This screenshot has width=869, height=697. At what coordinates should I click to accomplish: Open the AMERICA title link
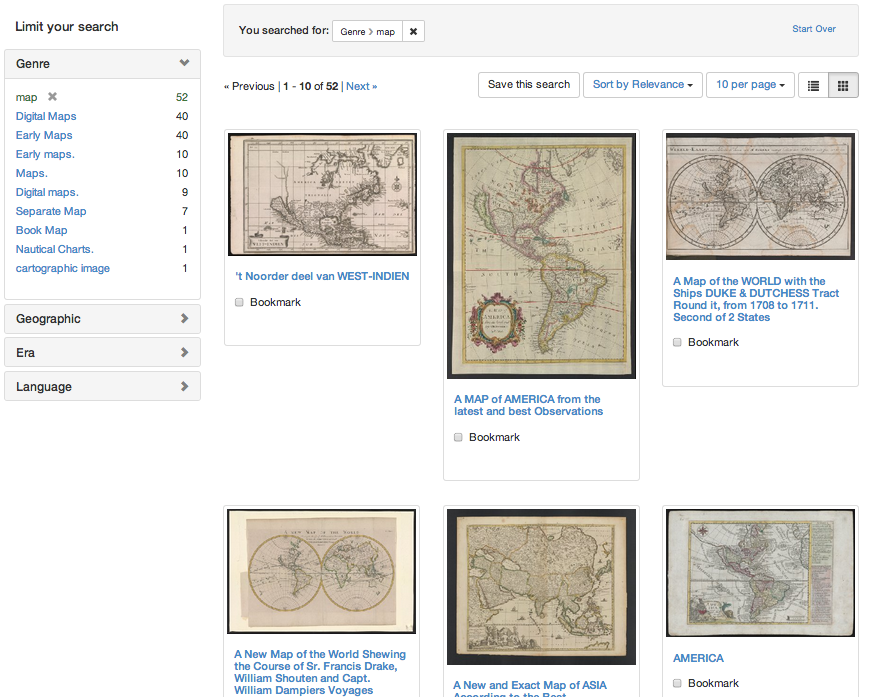[x=698, y=658]
